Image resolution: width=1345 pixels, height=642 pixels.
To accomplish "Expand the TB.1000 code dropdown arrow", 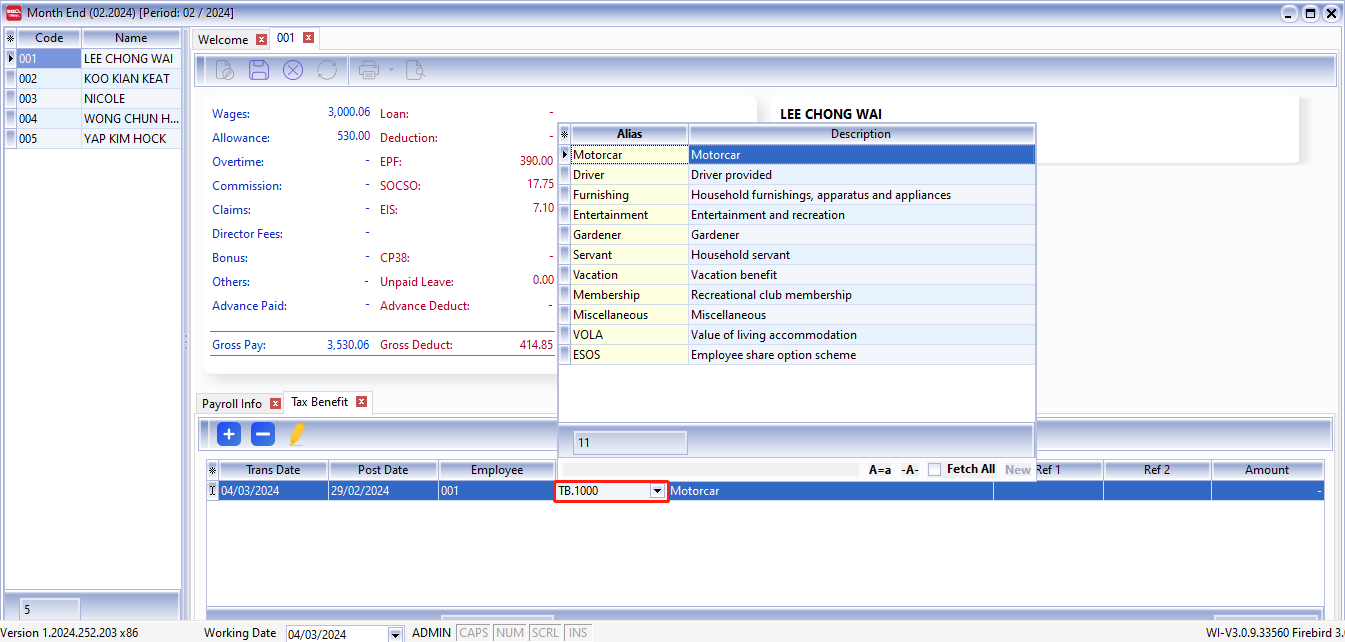I will pyautogui.click(x=657, y=491).
